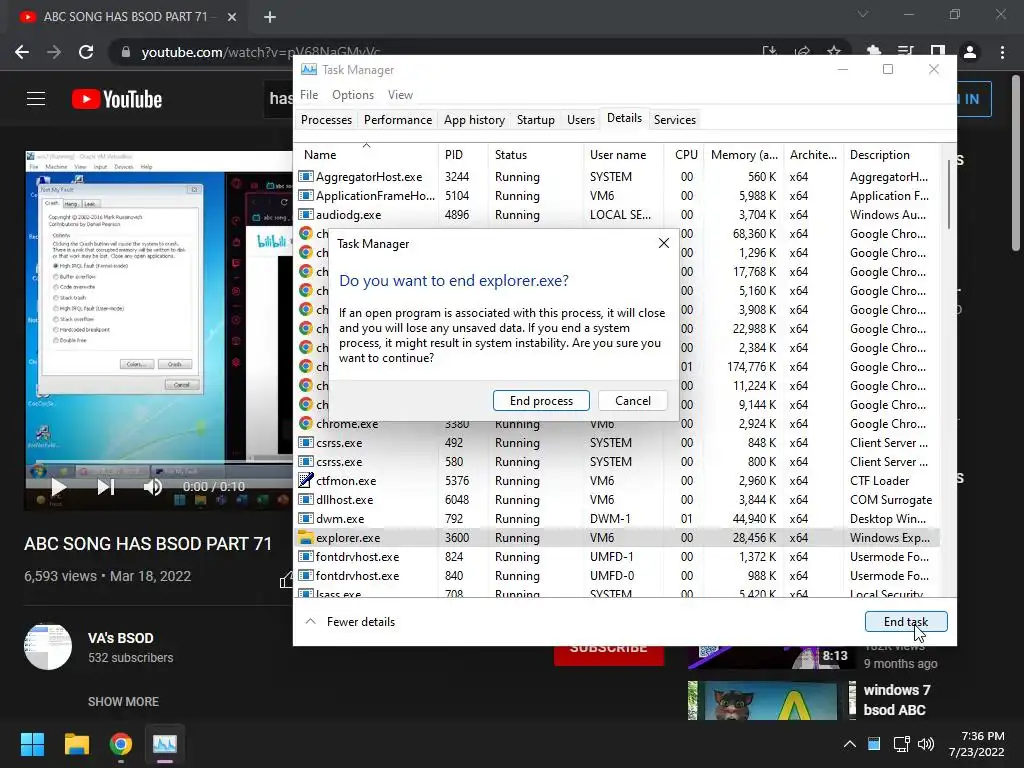Select fontdrvhost.exe with PID 840
The width and height of the screenshot is (1024, 768).
click(x=618, y=575)
